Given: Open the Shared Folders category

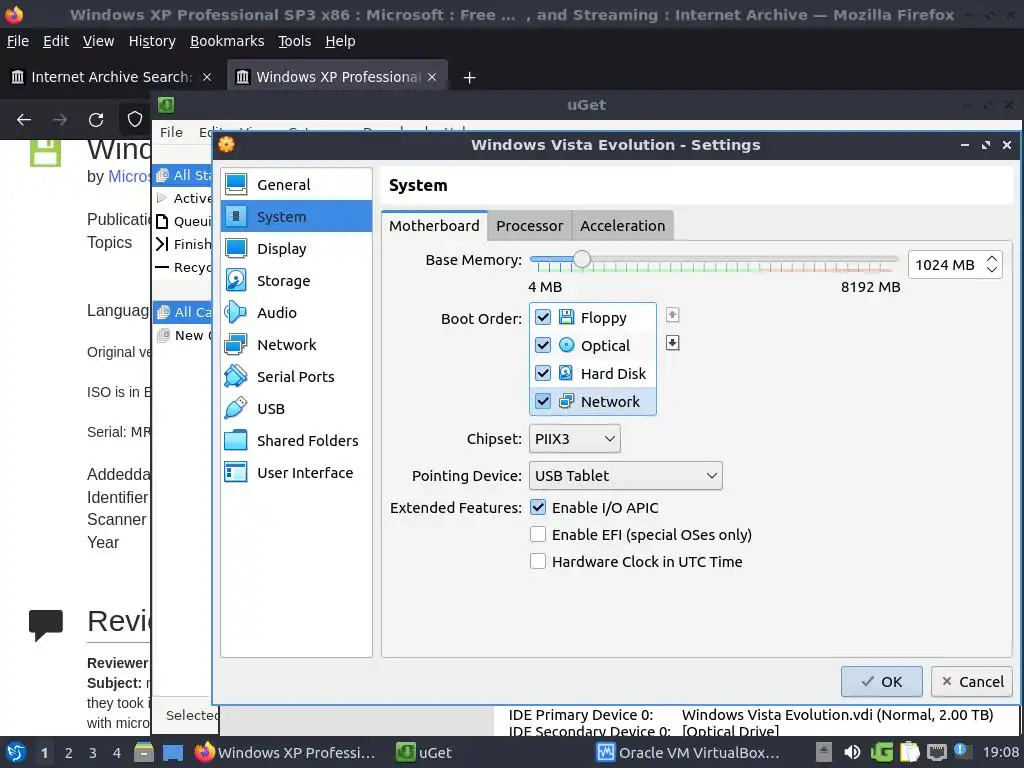Looking at the screenshot, I should point(296,441).
